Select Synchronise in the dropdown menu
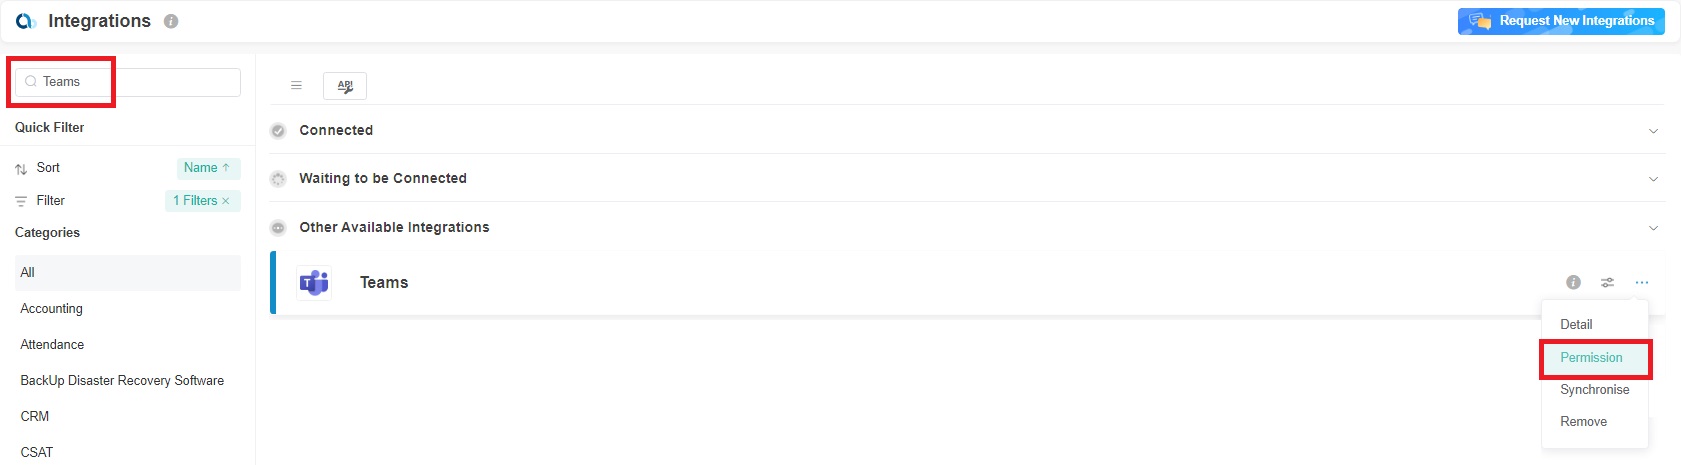The height and width of the screenshot is (465, 1681). [1594, 390]
